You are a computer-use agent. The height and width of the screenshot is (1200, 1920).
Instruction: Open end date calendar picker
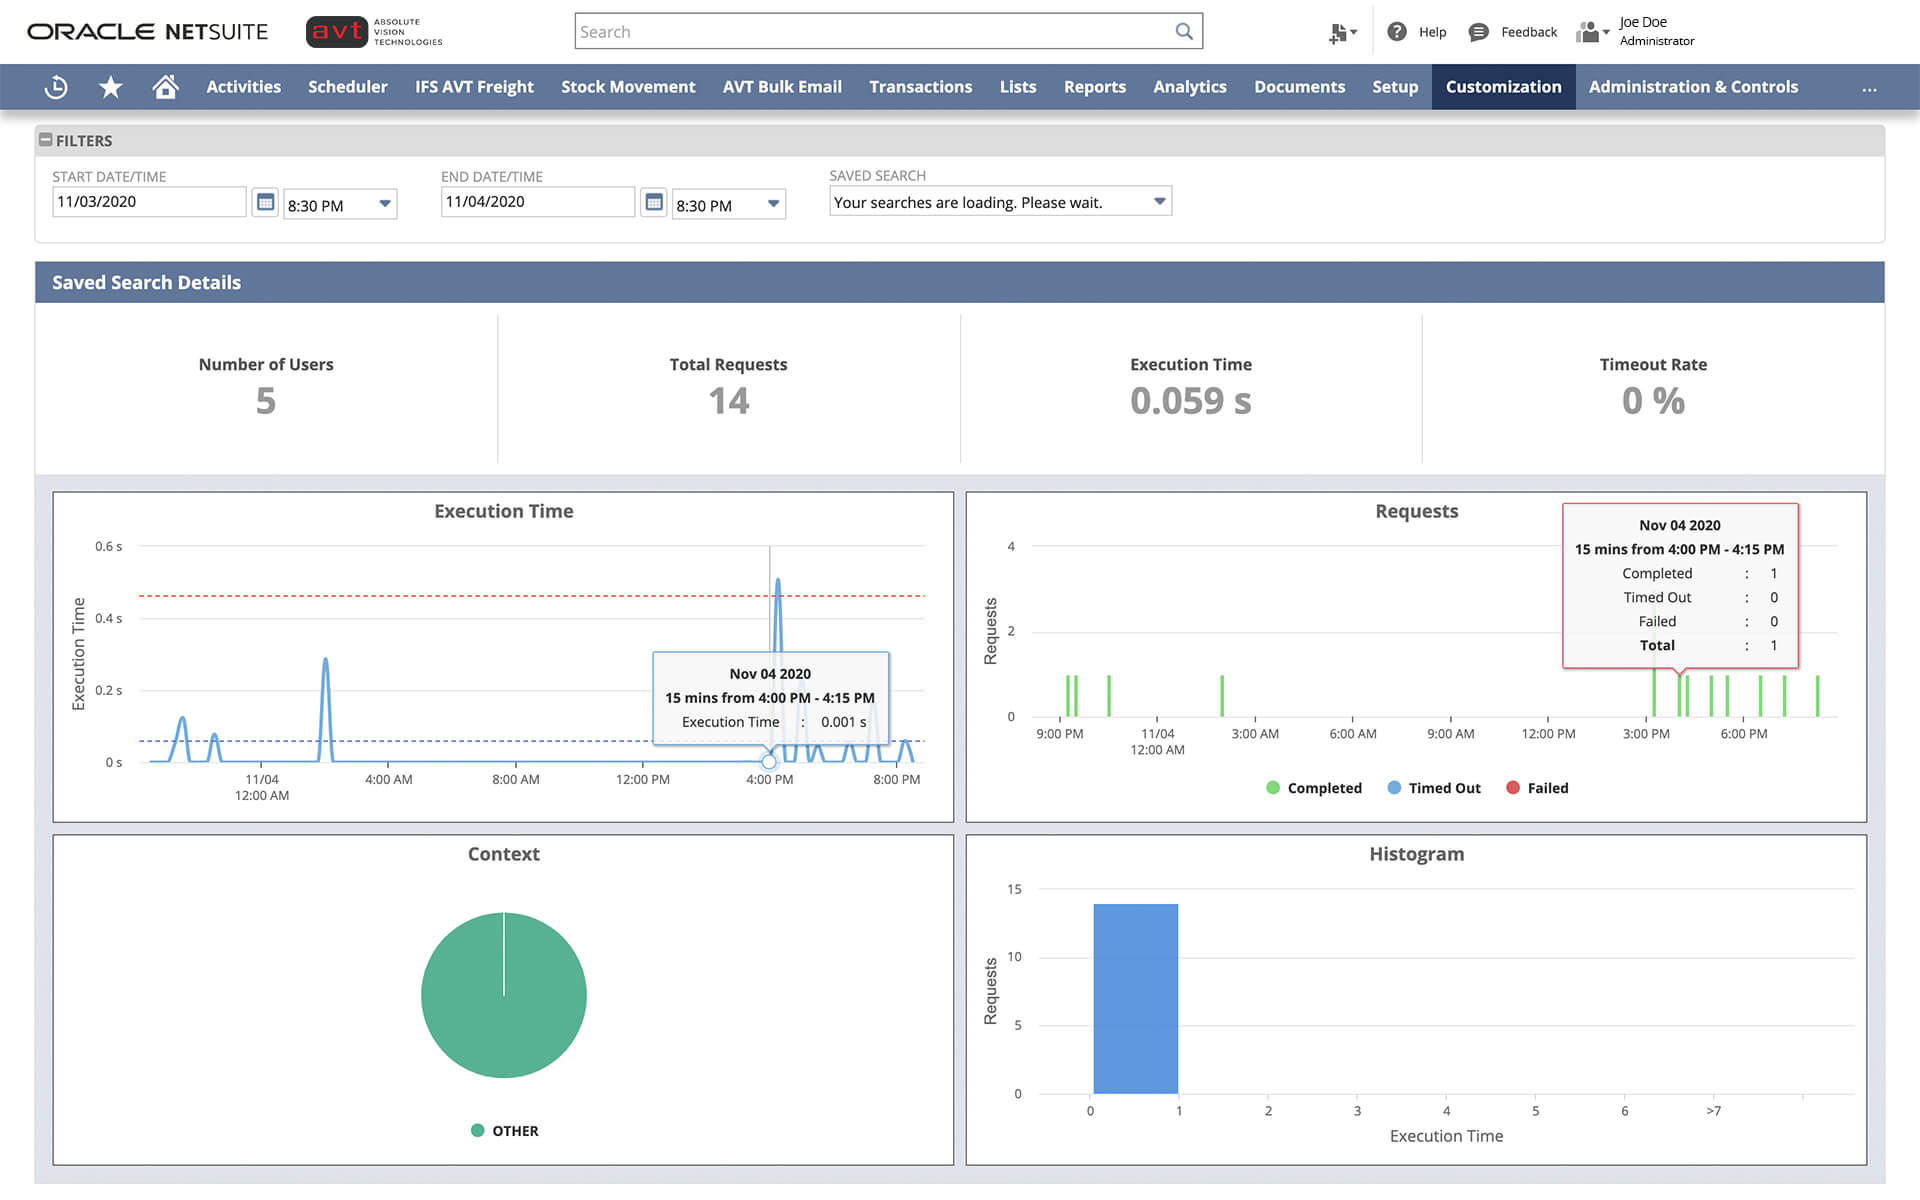tap(654, 202)
